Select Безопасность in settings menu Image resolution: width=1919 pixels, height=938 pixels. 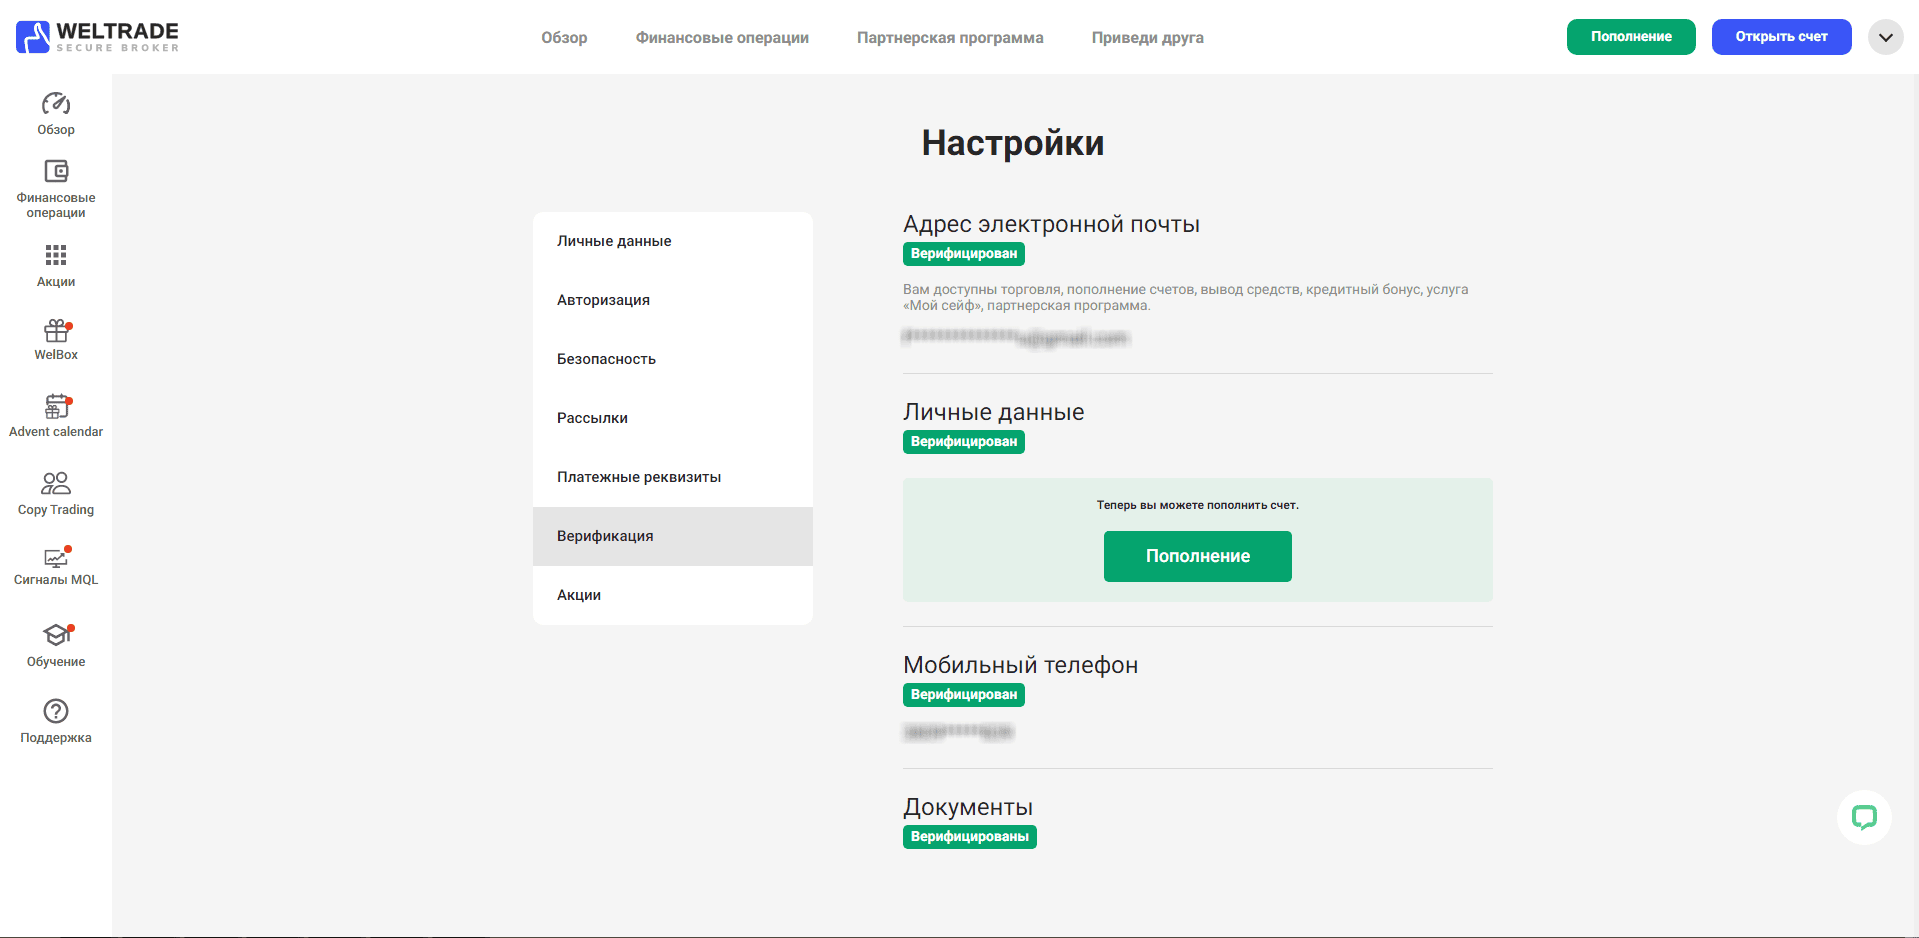[x=673, y=359]
